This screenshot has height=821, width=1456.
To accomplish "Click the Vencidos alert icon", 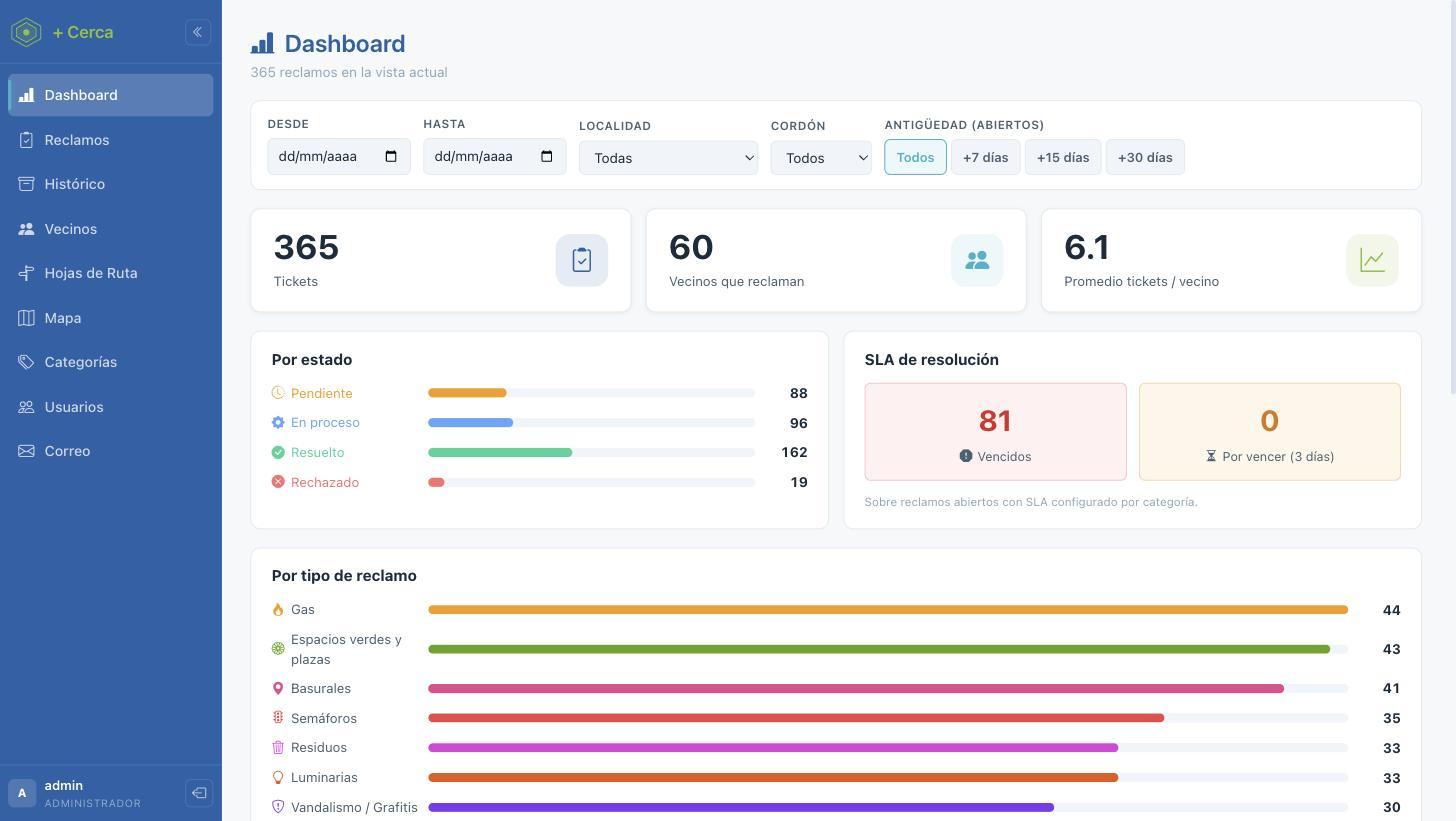I will pyautogui.click(x=966, y=456).
